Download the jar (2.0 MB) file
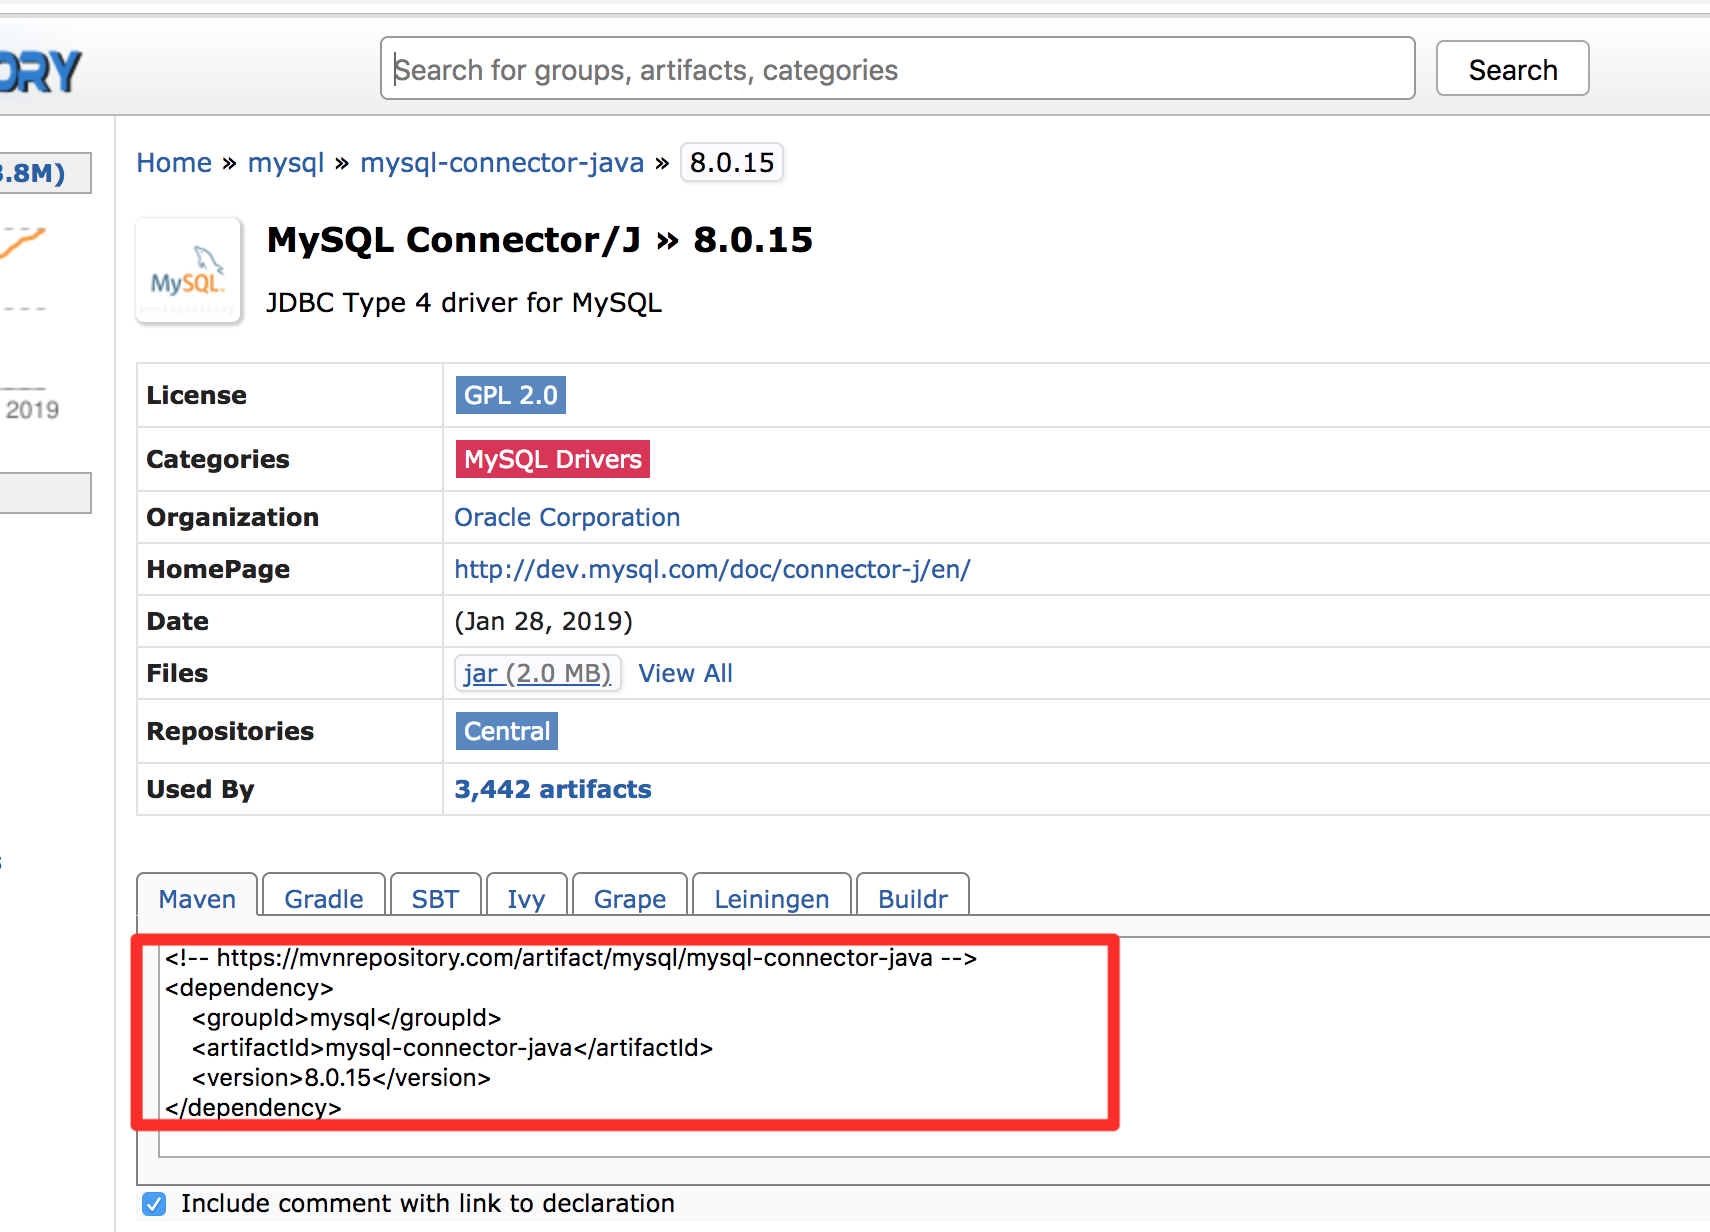This screenshot has height=1232, width=1710. pyautogui.click(x=538, y=673)
